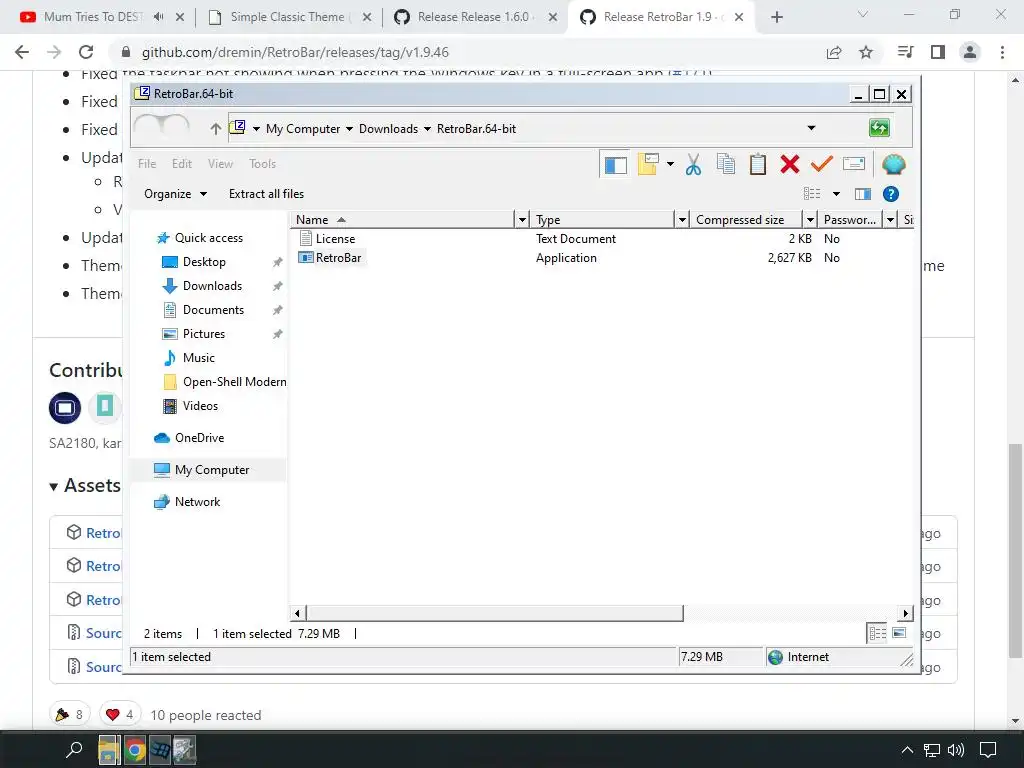Screen dimensions: 1024x768
Task: Toggle the navigation pane toolbar icon
Action: pos(615,165)
